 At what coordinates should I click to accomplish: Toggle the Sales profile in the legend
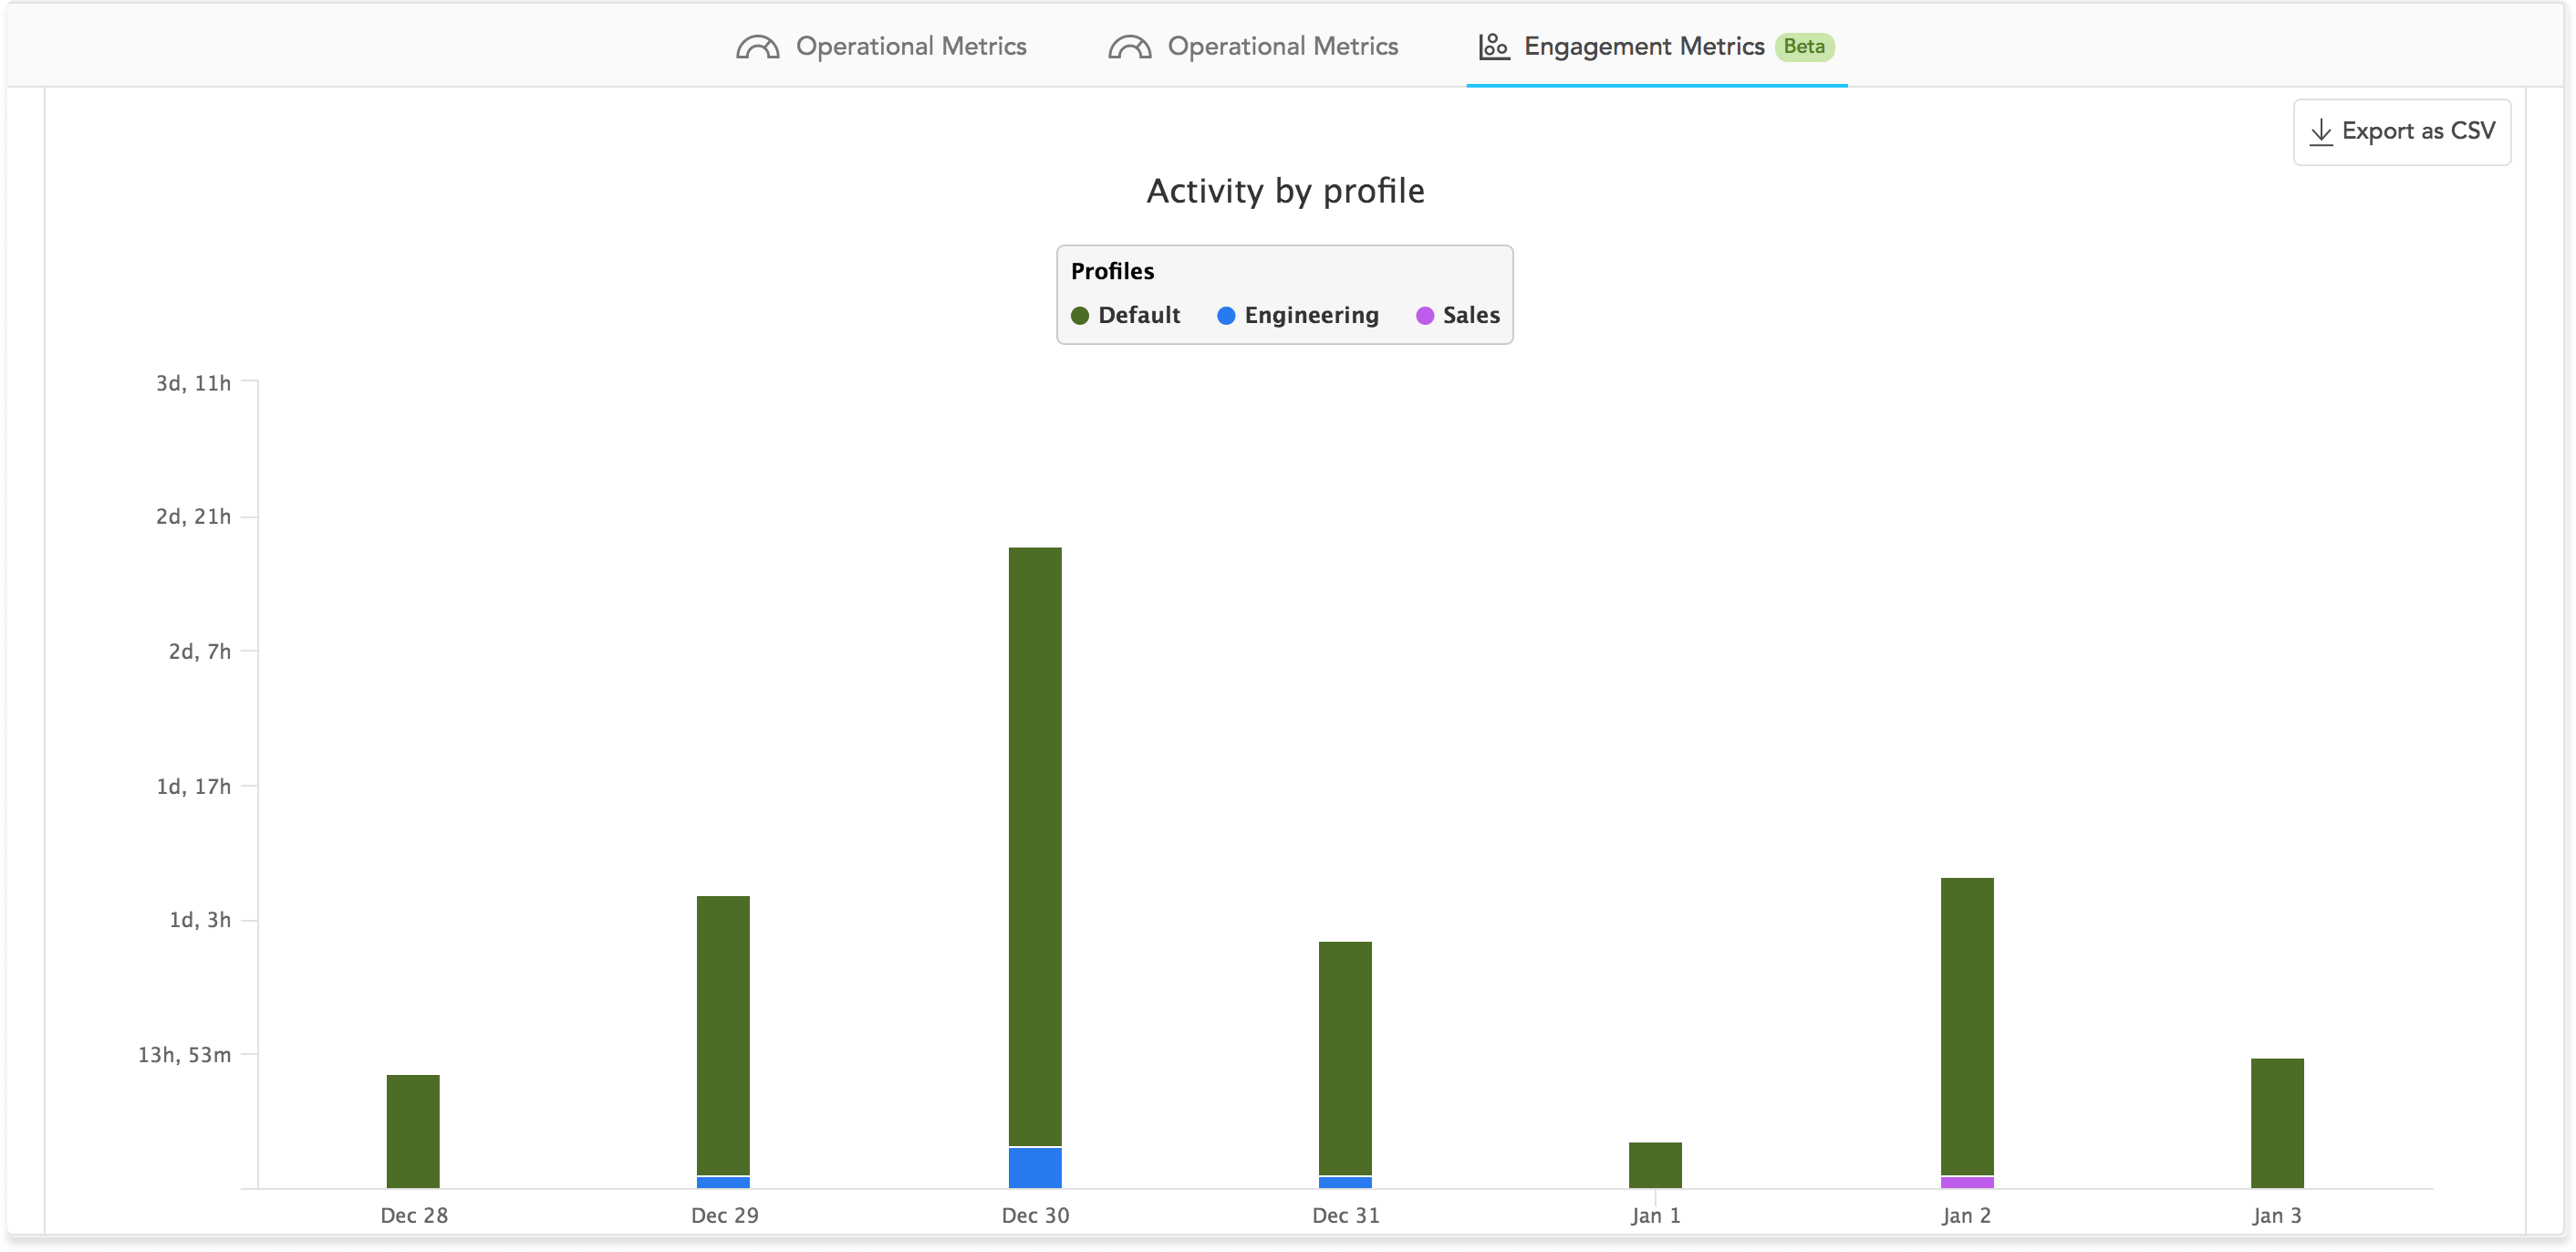click(1458, 315)
